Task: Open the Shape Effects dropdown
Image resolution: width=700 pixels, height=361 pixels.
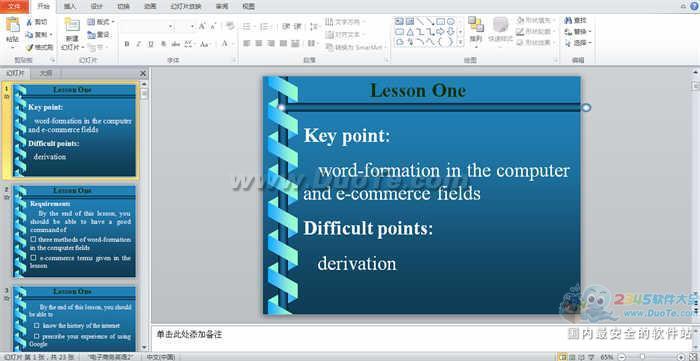Action: point(535,43)
